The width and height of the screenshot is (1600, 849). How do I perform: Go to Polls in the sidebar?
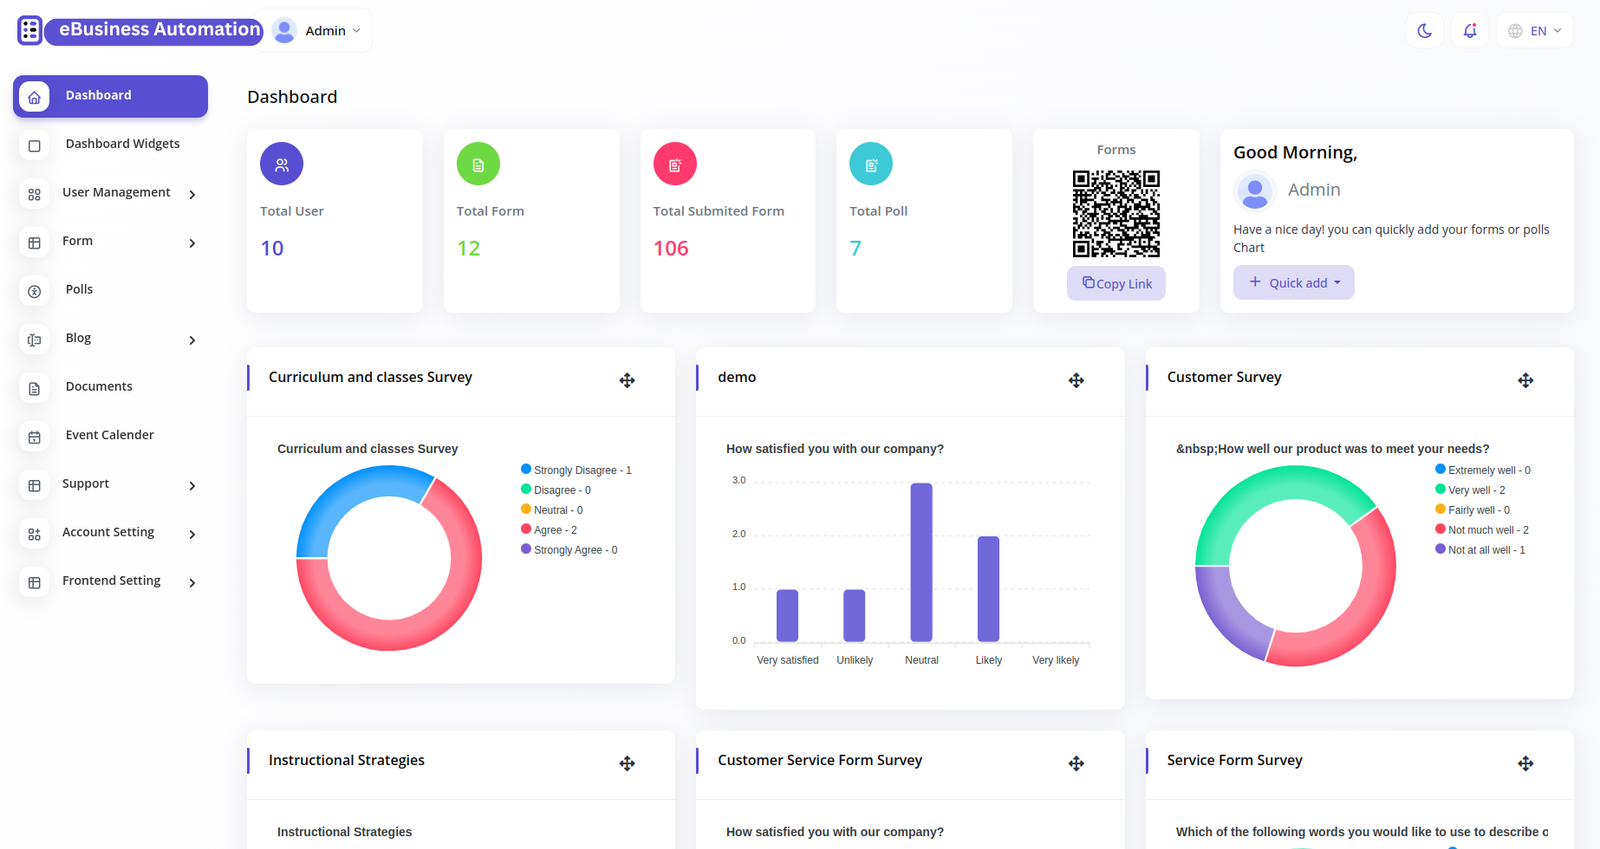click(x=79, y=290)
